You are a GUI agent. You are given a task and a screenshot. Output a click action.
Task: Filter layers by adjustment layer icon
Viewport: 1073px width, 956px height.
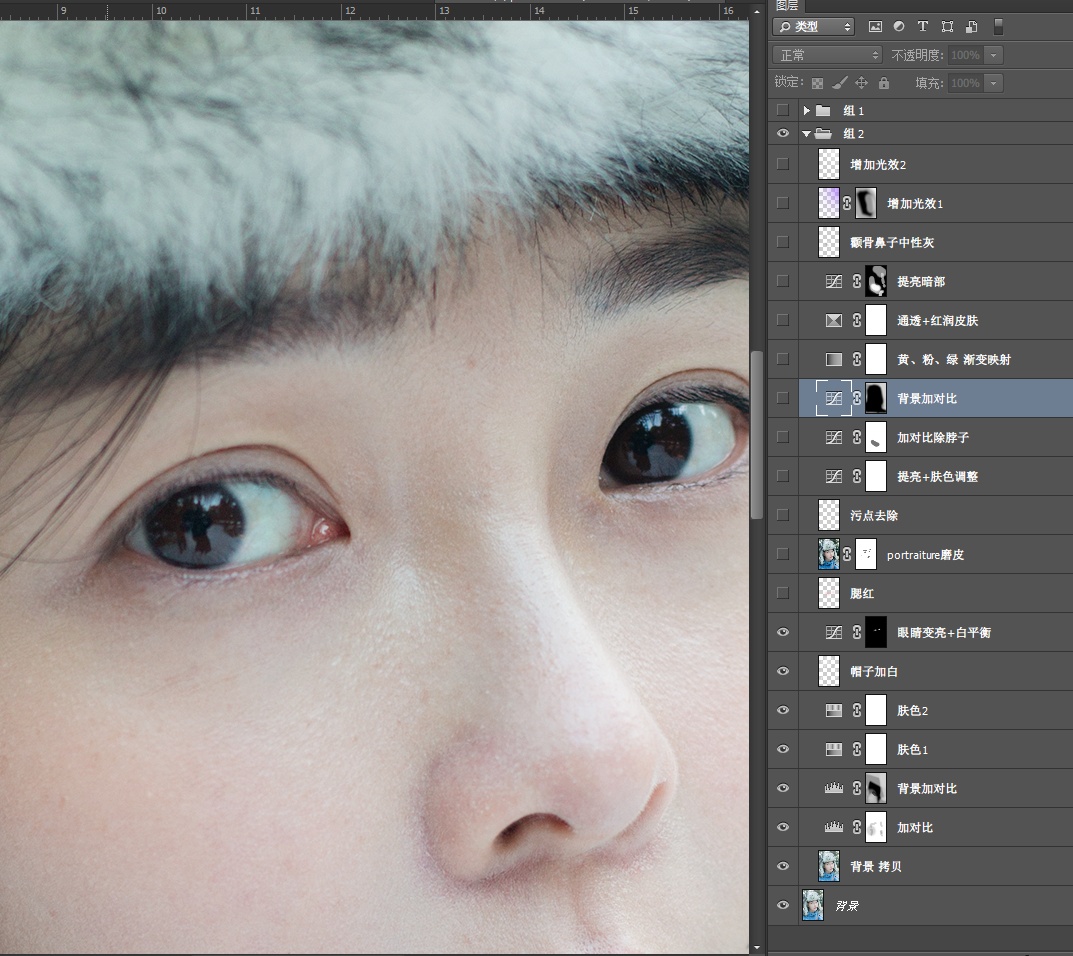click(x=899, y=27)
